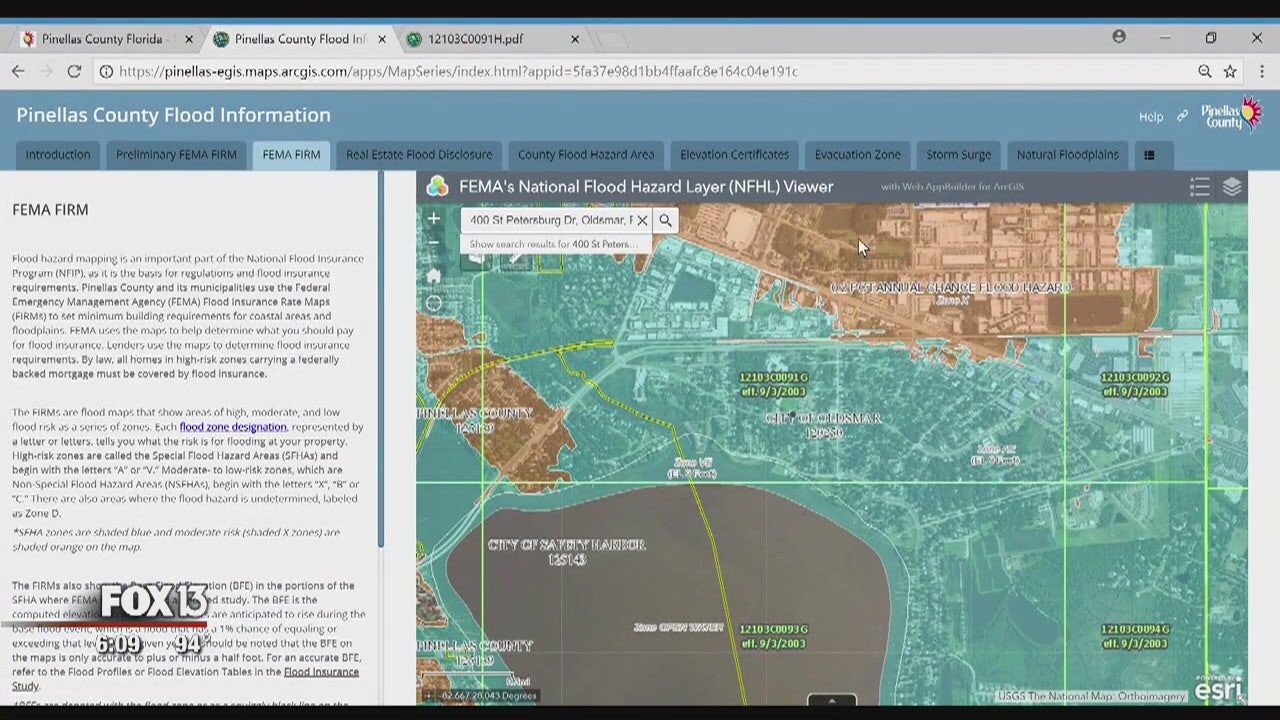Open the Evacuation Zone tab
This screenshot has height=720, width=1280.
click(857, 155)
